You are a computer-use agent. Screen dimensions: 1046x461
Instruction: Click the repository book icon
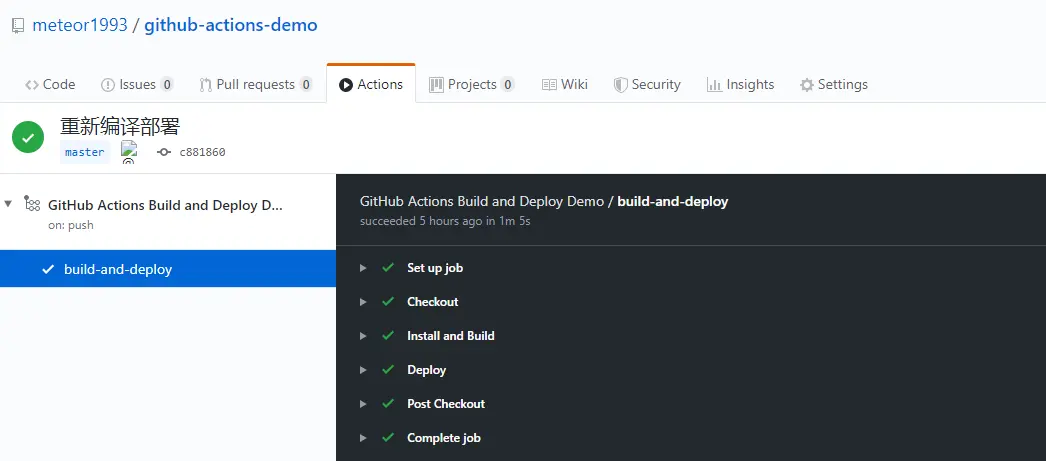(x=18, y=26)
